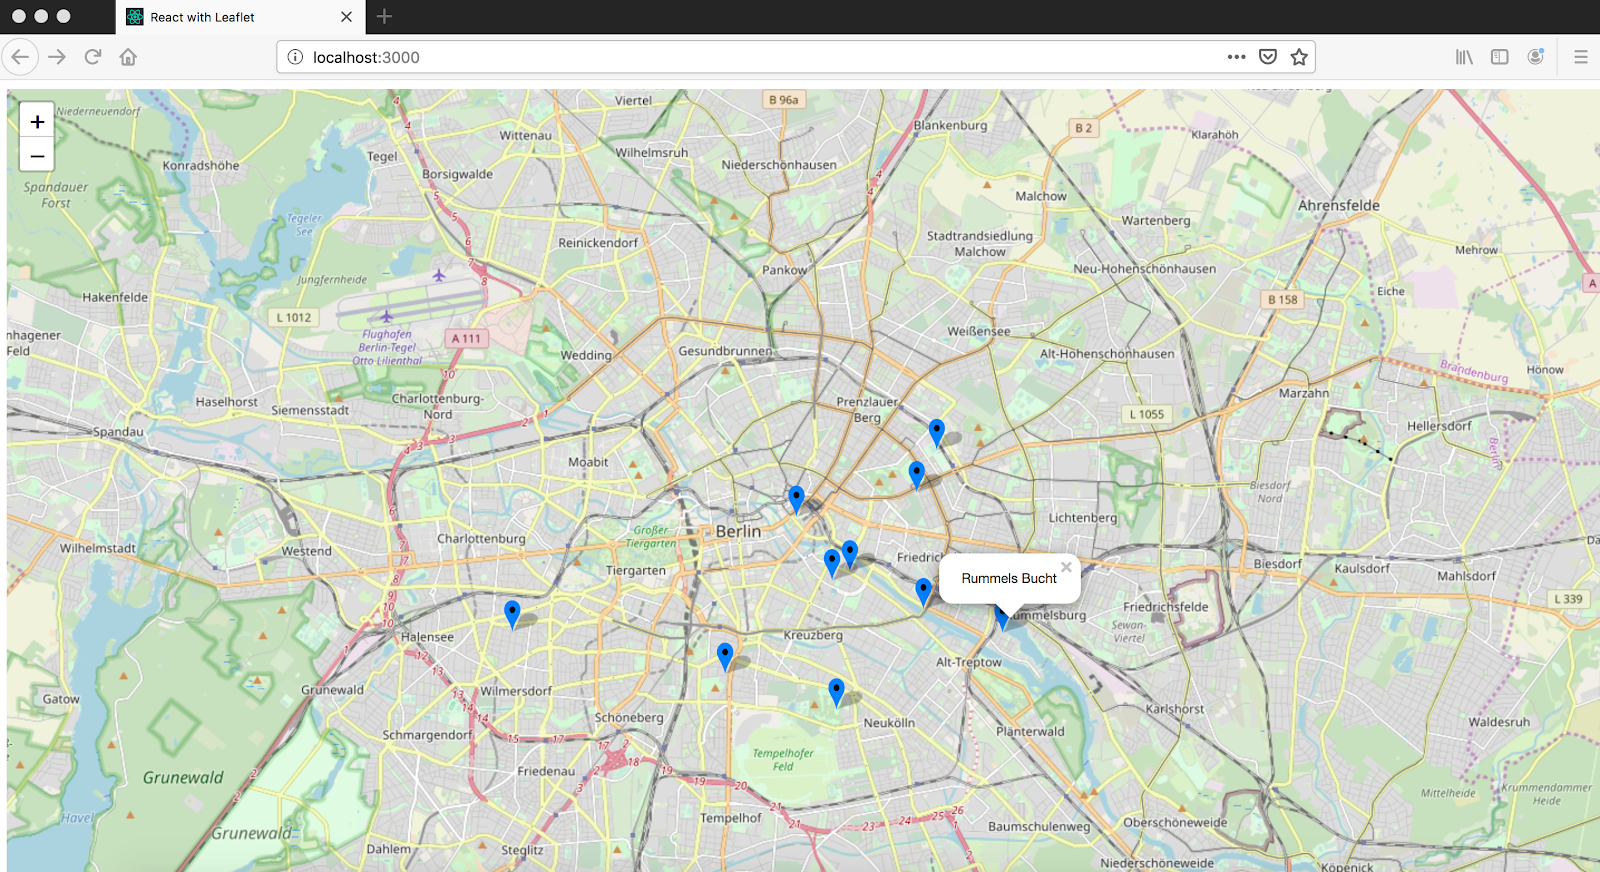Open the browser home page
The image size is (1600, 872).
128,57
